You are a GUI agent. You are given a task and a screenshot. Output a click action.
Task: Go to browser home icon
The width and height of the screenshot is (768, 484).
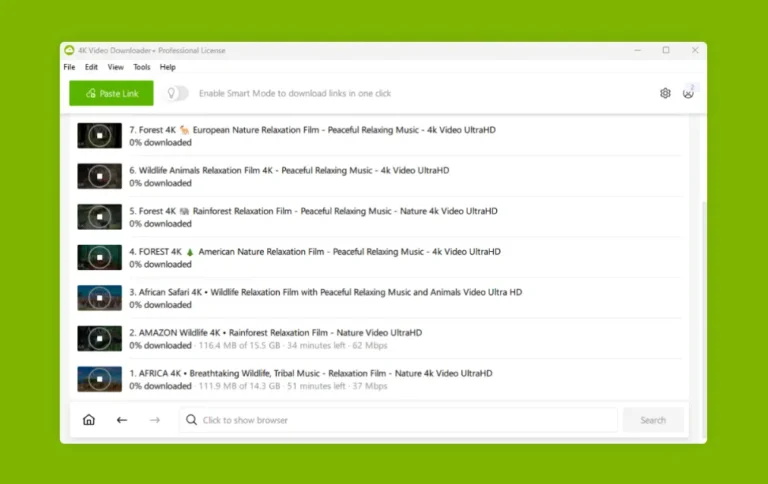(89, 420)
